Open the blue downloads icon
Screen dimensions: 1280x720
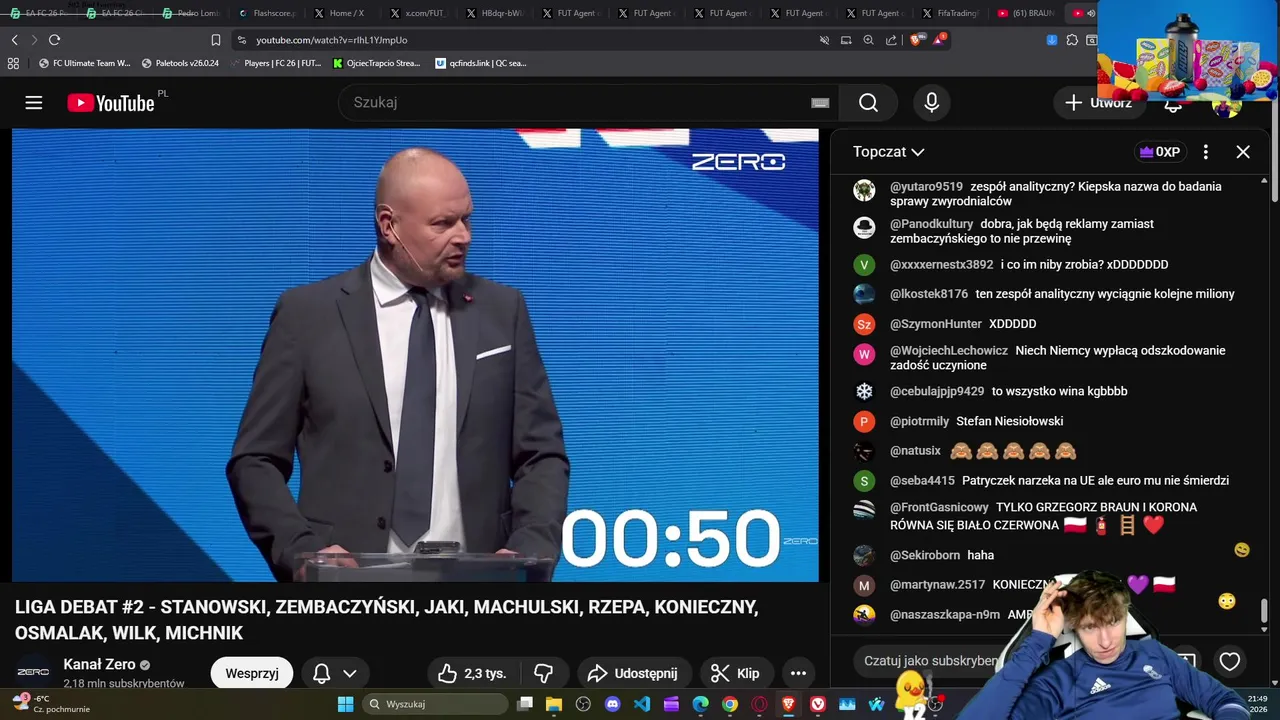click(x=1052, y=40)
